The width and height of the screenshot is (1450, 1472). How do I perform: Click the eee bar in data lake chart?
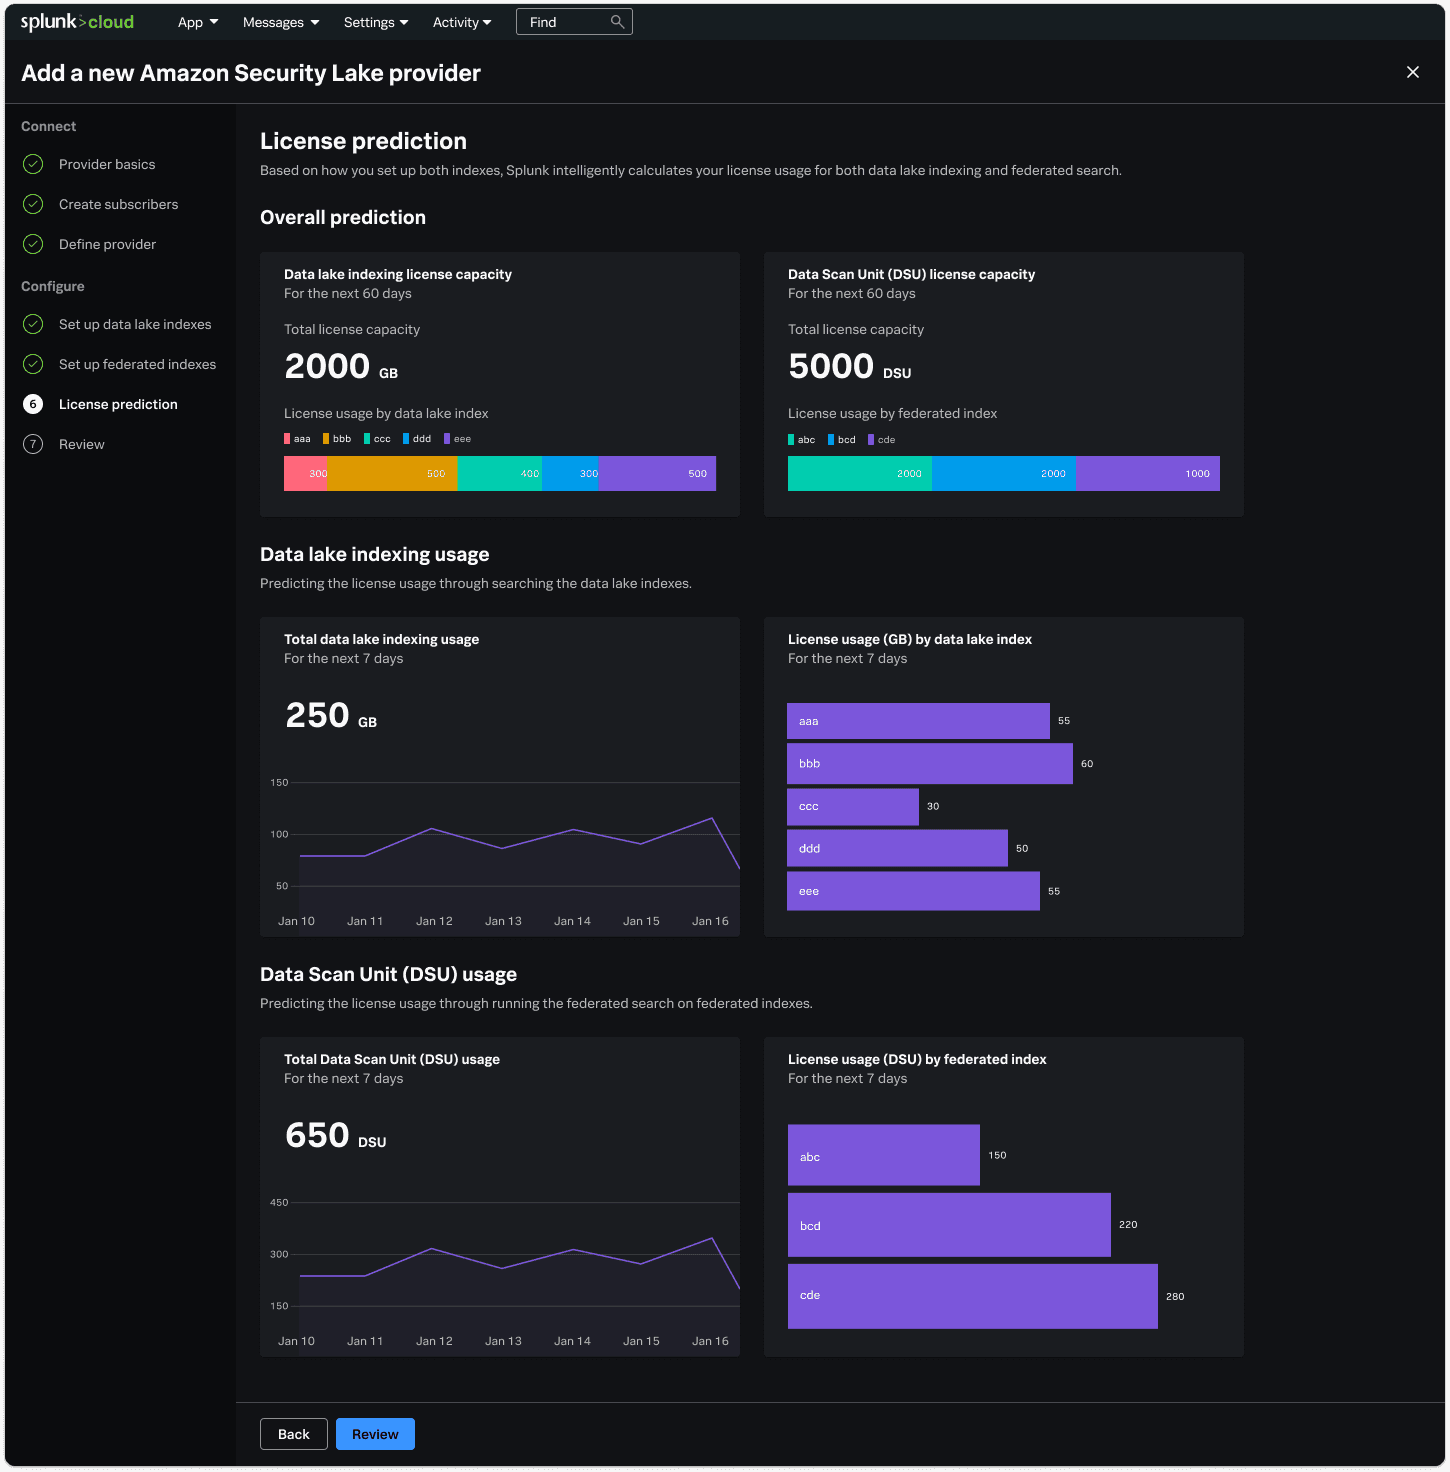(913, 891)
